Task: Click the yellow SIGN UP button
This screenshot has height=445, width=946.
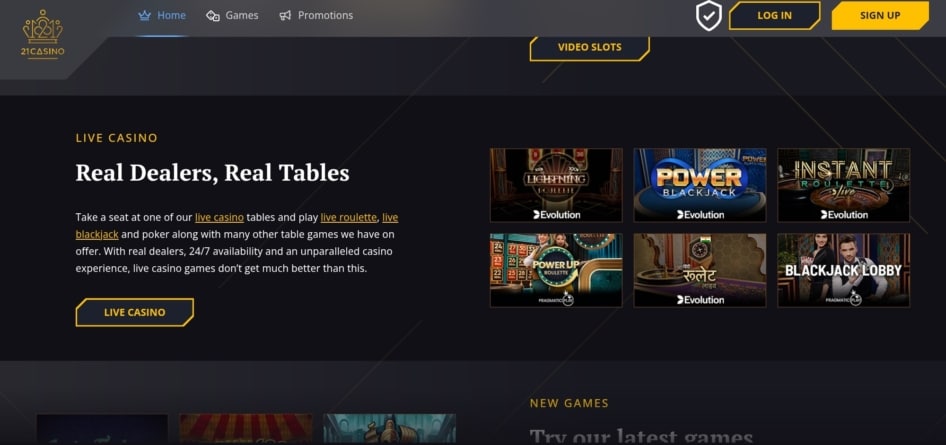Action: (x=880, y=16)
